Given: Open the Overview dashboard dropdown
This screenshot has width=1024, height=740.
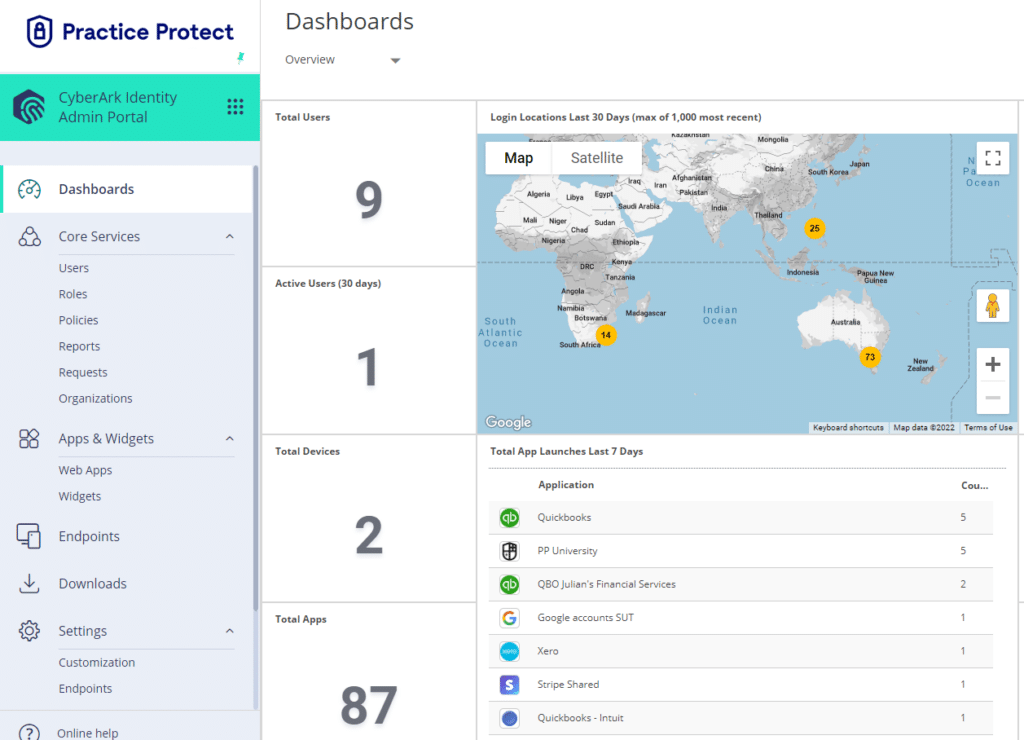Looking at the screenshot, I should pos(343,60).
